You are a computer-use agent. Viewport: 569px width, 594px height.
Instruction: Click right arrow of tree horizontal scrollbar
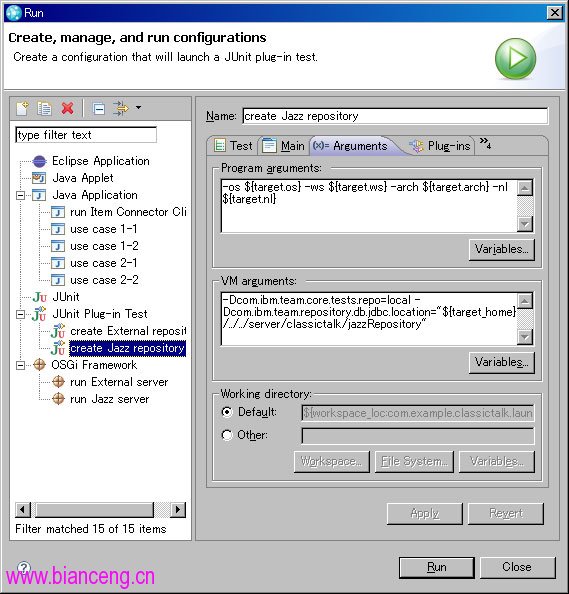[178, 510]
